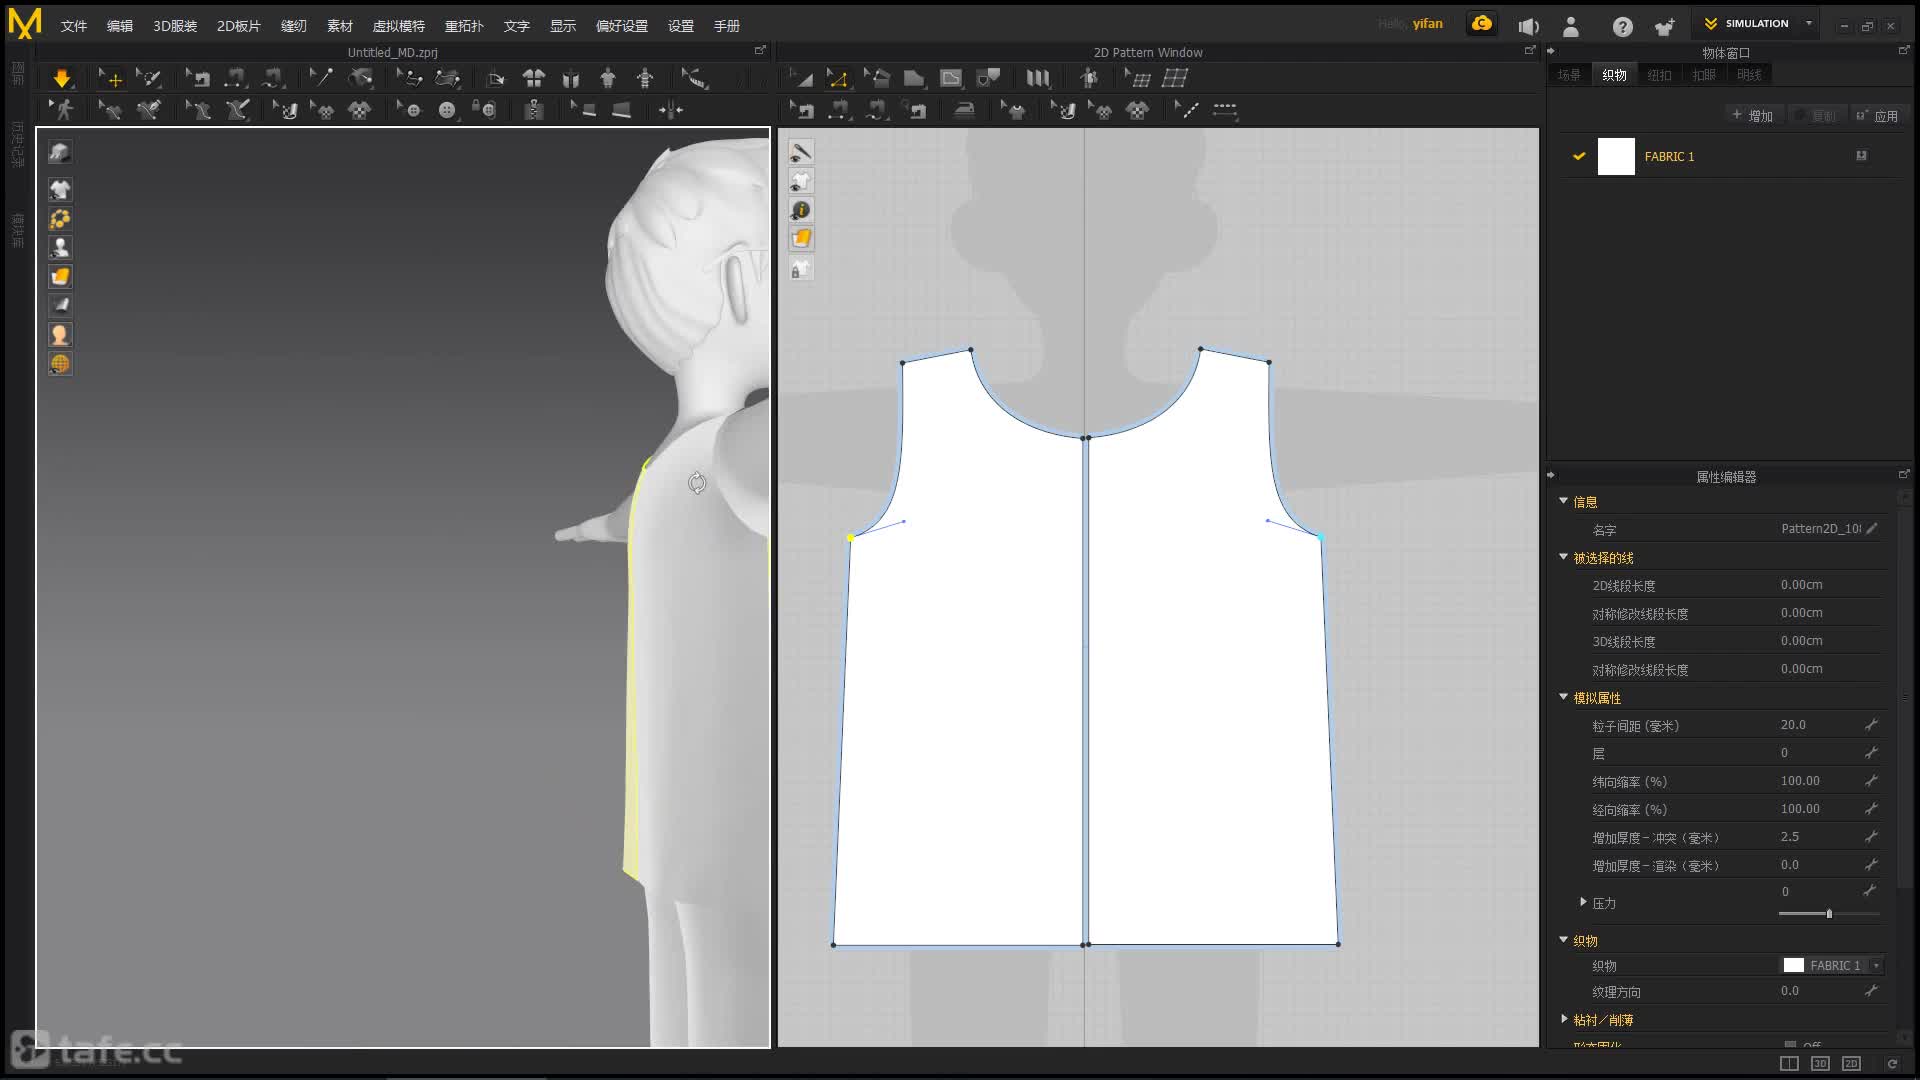Select the Select/Move tool in 3D toolbar
This screenshot has height=1080, width=1920.
click(110, 78)
